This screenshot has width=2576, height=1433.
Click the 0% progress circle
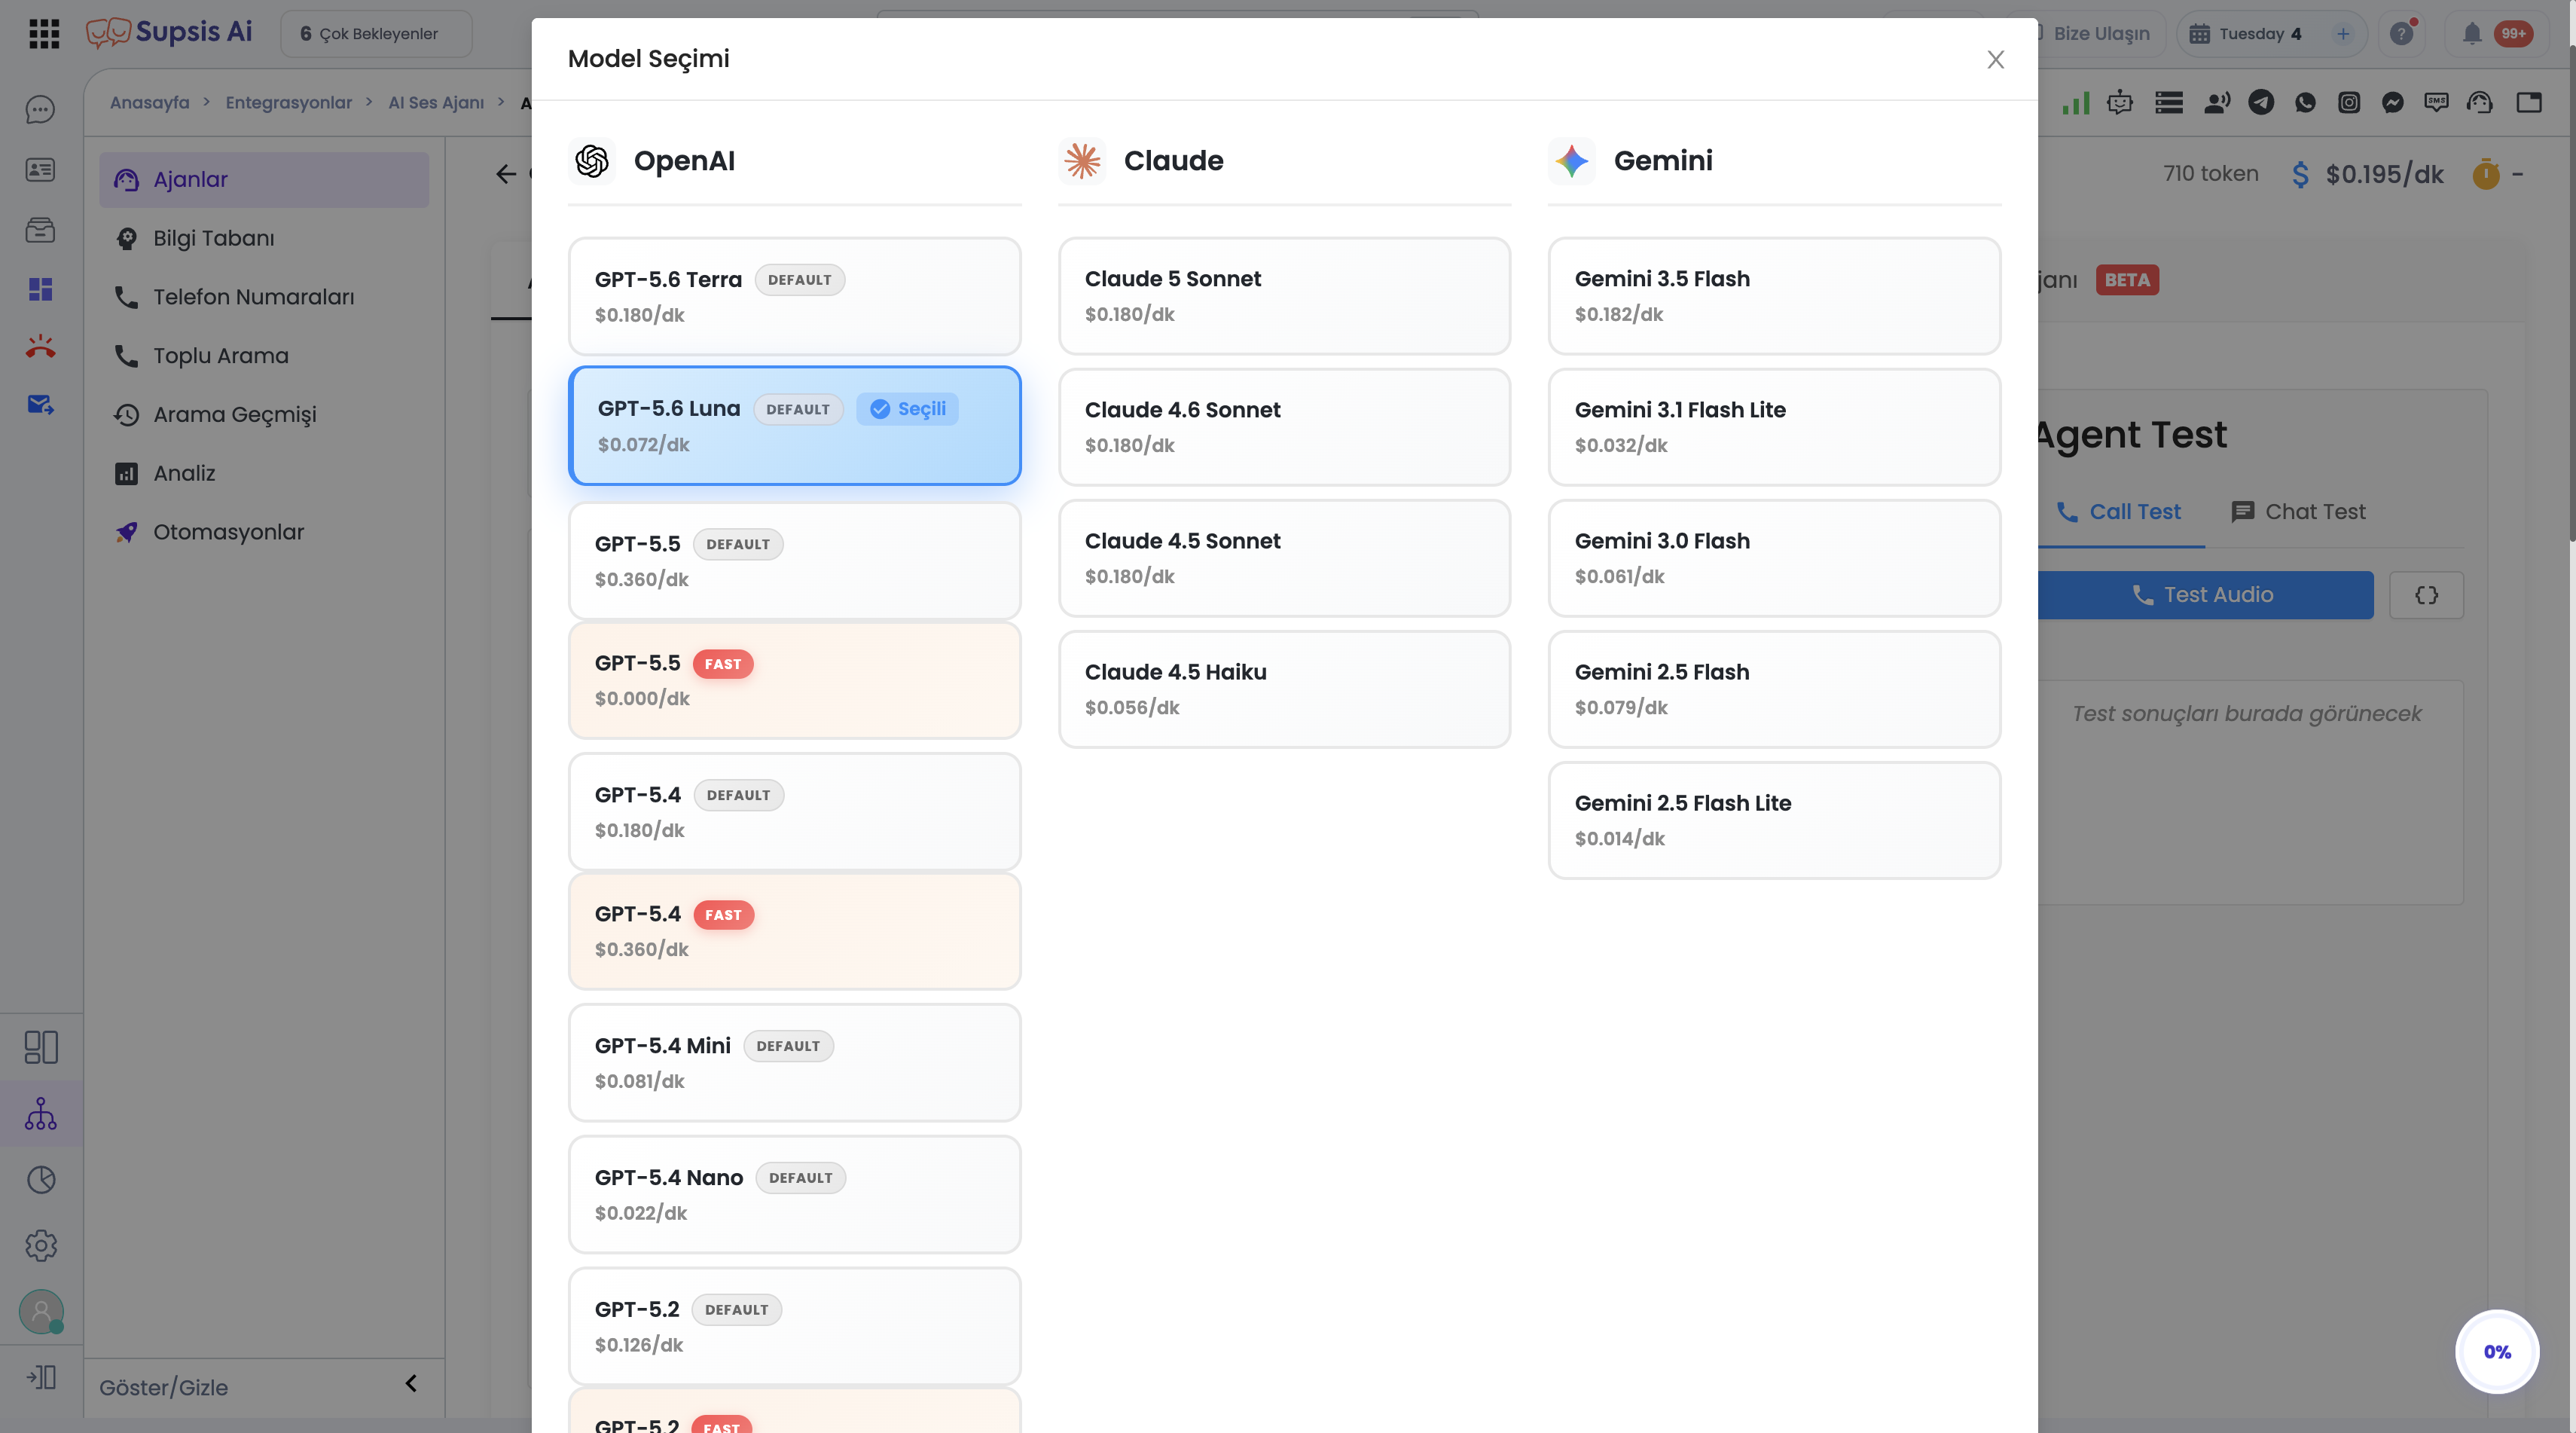[2497, 1352]
